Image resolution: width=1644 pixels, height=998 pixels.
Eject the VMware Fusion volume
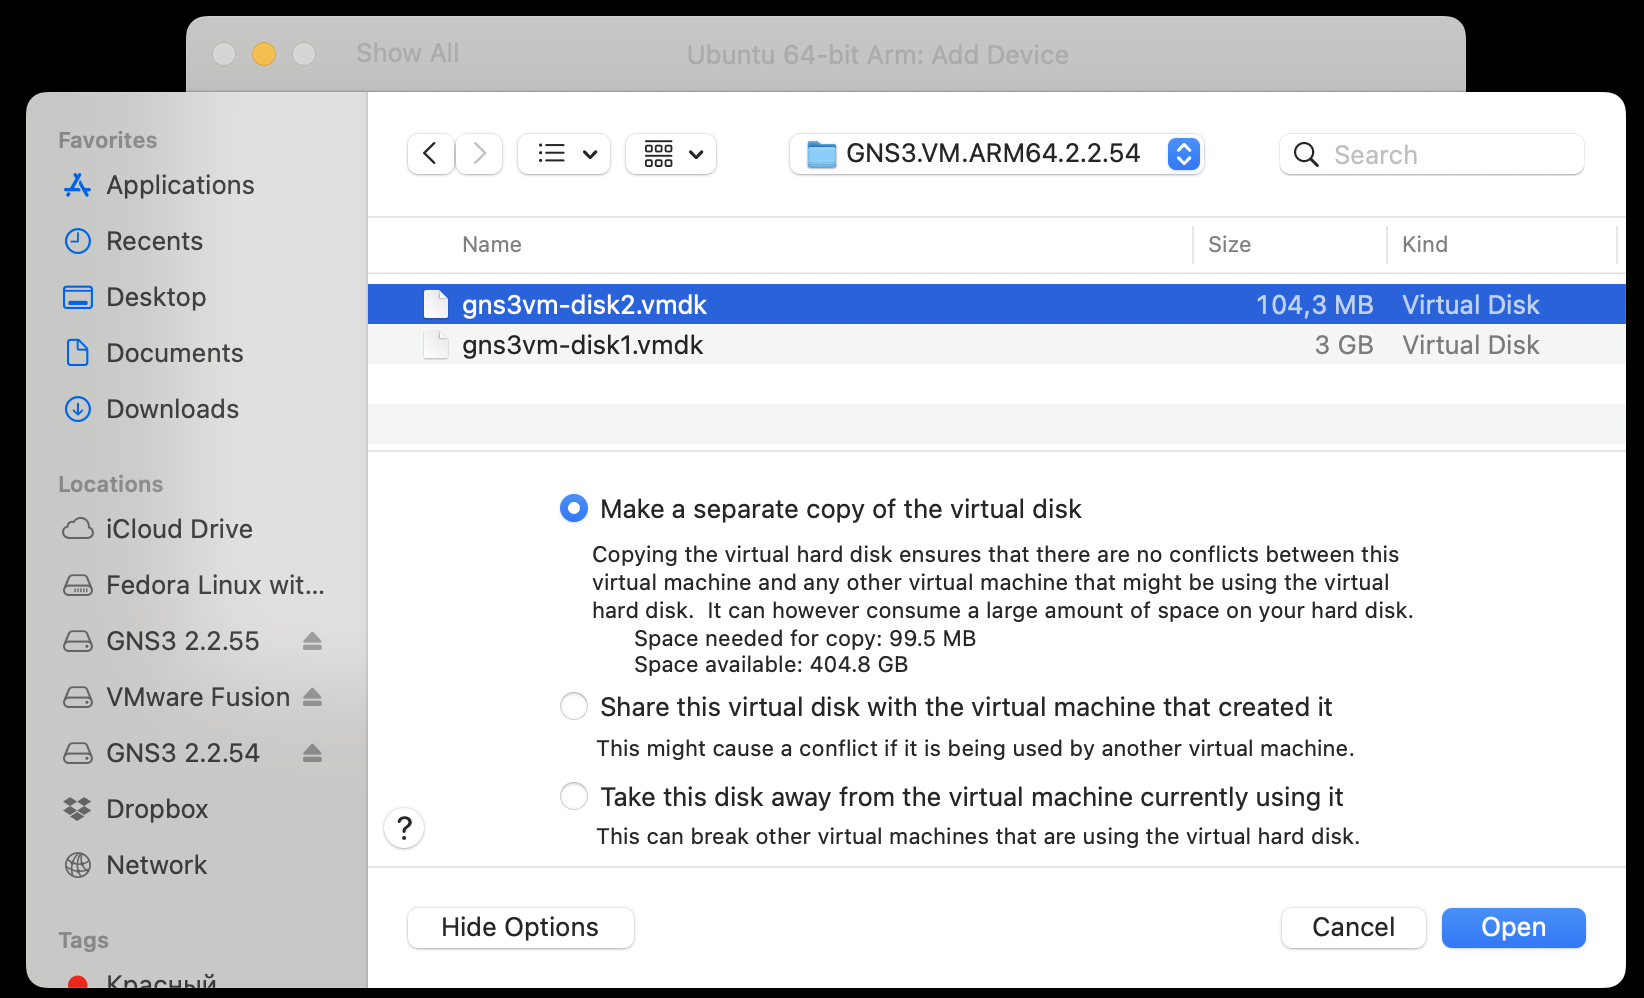(312, 697)
